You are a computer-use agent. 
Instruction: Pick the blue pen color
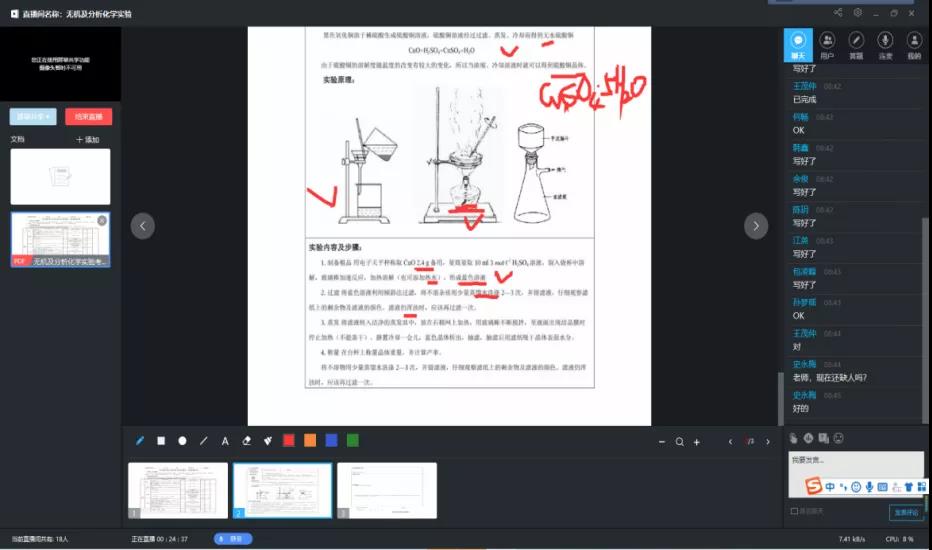[332, 441]
